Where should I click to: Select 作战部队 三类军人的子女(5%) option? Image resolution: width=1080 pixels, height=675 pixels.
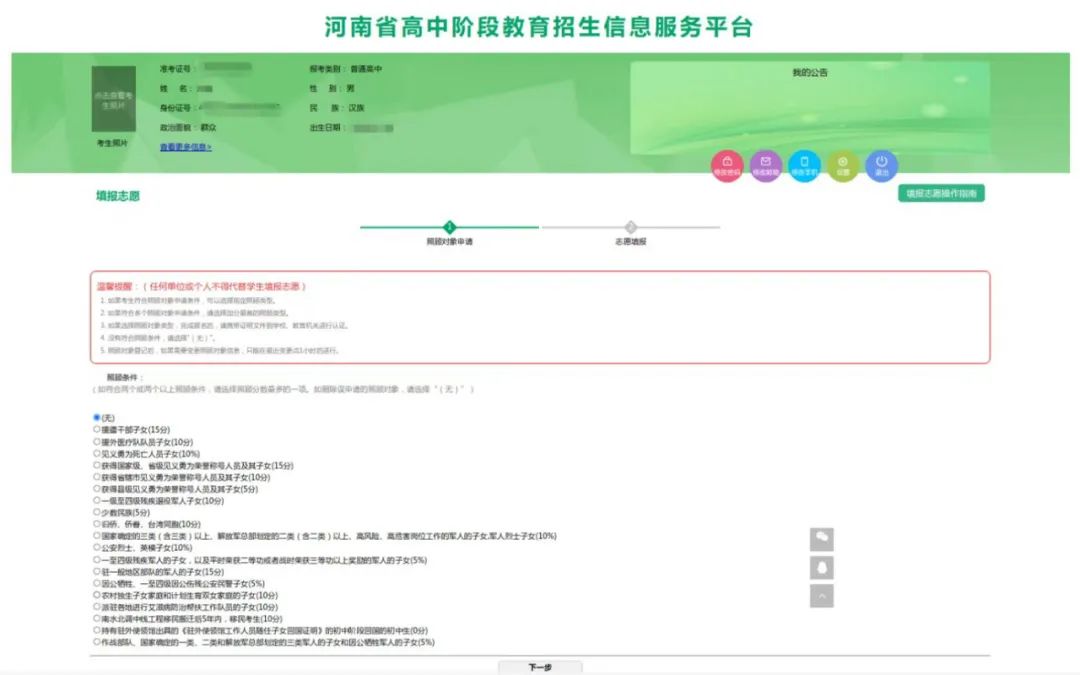(x=97, y=641)
